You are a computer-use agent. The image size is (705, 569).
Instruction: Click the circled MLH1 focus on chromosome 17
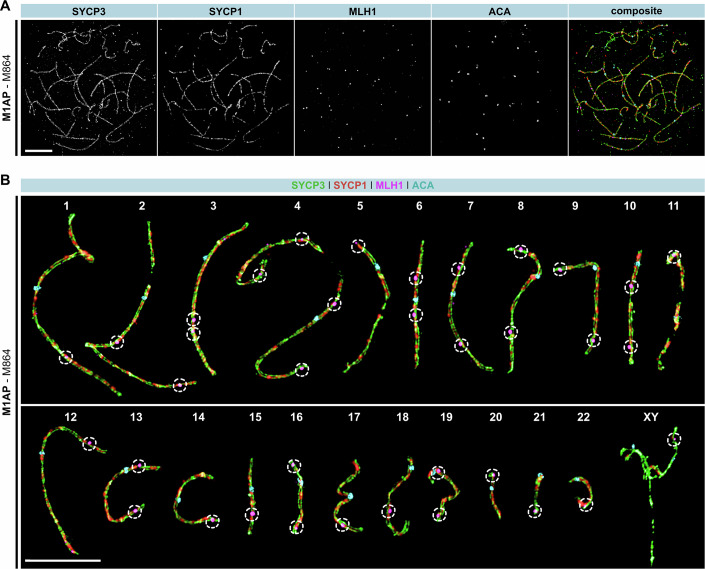(x=343, y=524)
